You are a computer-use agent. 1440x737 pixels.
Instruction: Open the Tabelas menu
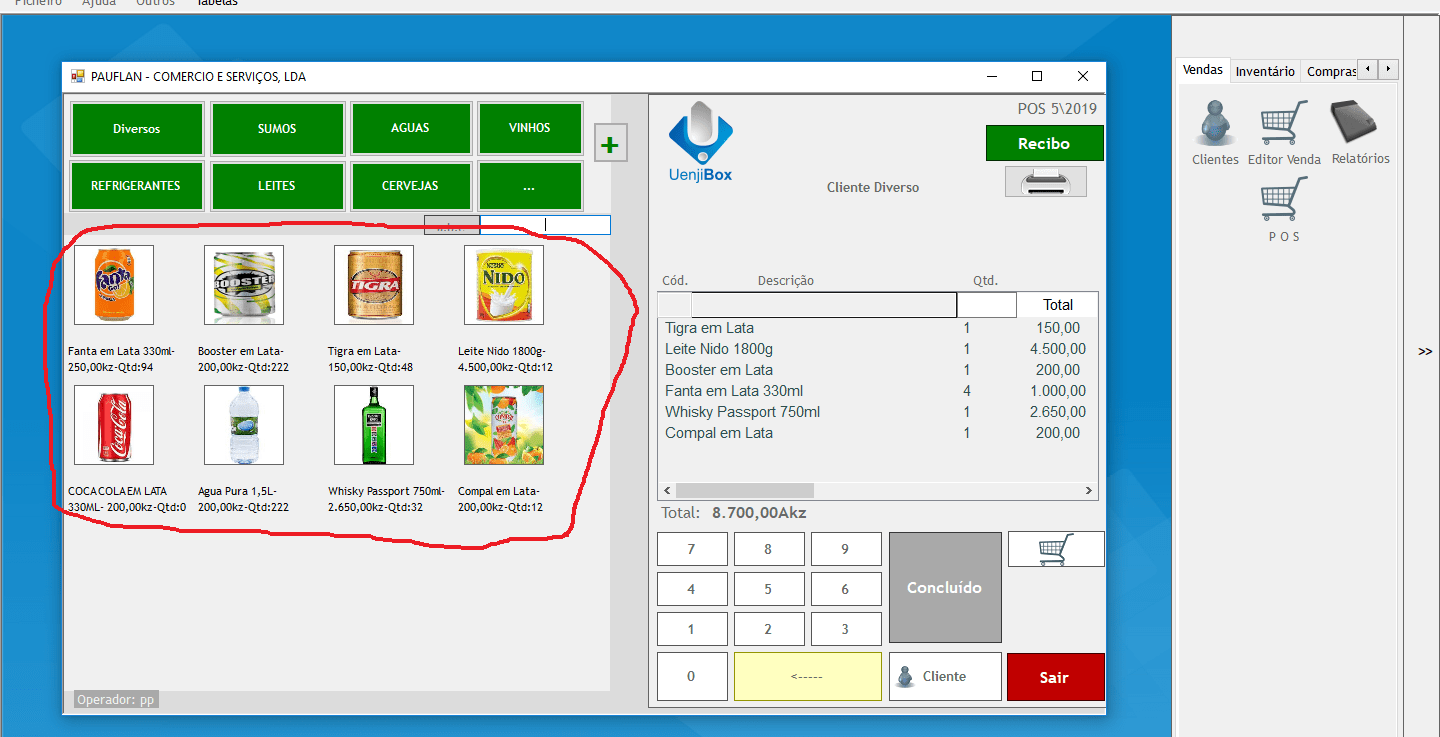point(217,3)
